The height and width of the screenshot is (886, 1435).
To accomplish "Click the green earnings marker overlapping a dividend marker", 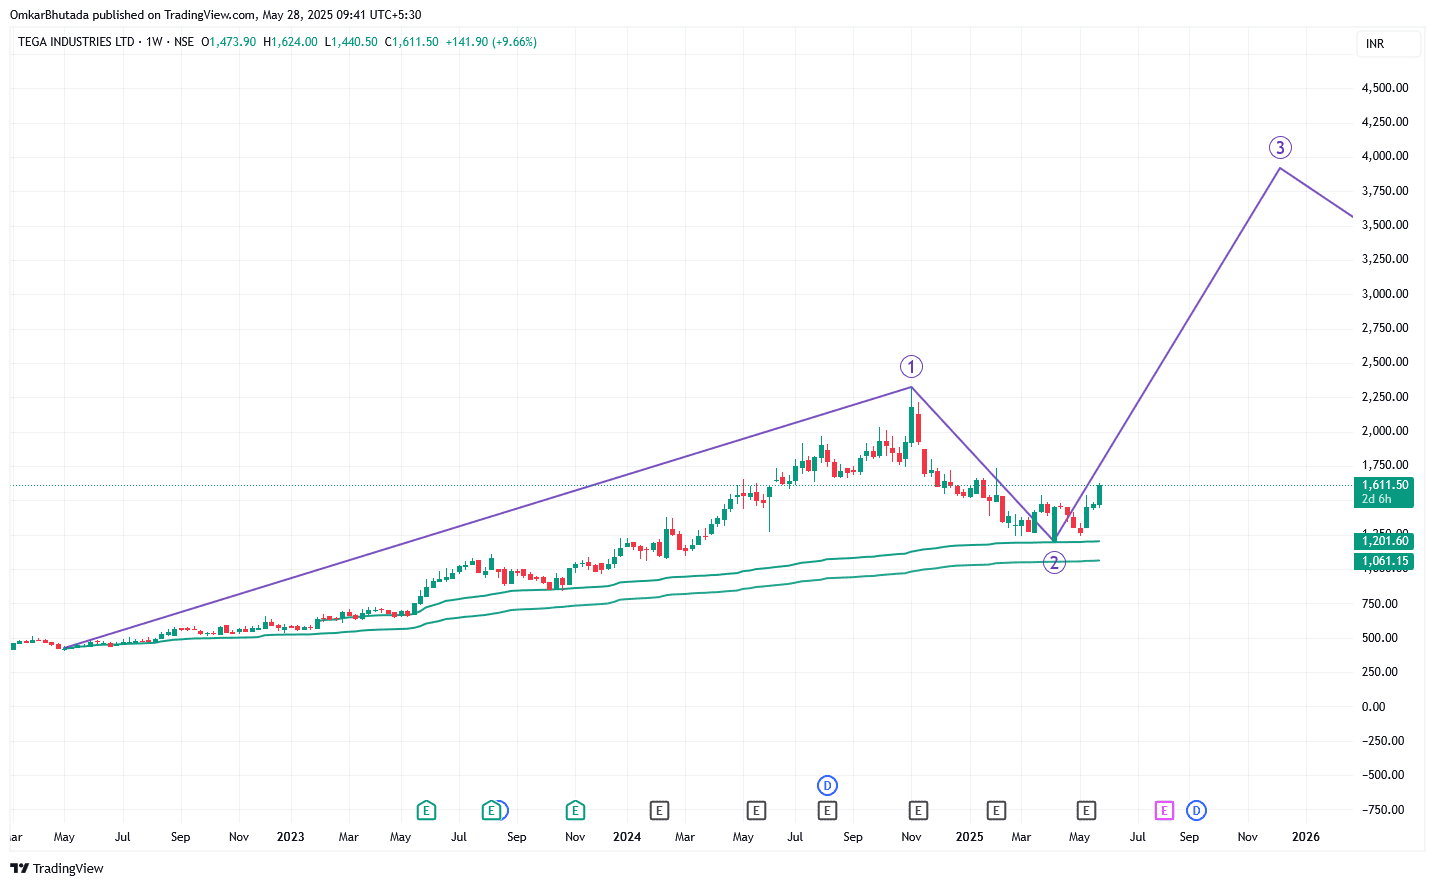I will pyautogui.click(x=491, y=810).
